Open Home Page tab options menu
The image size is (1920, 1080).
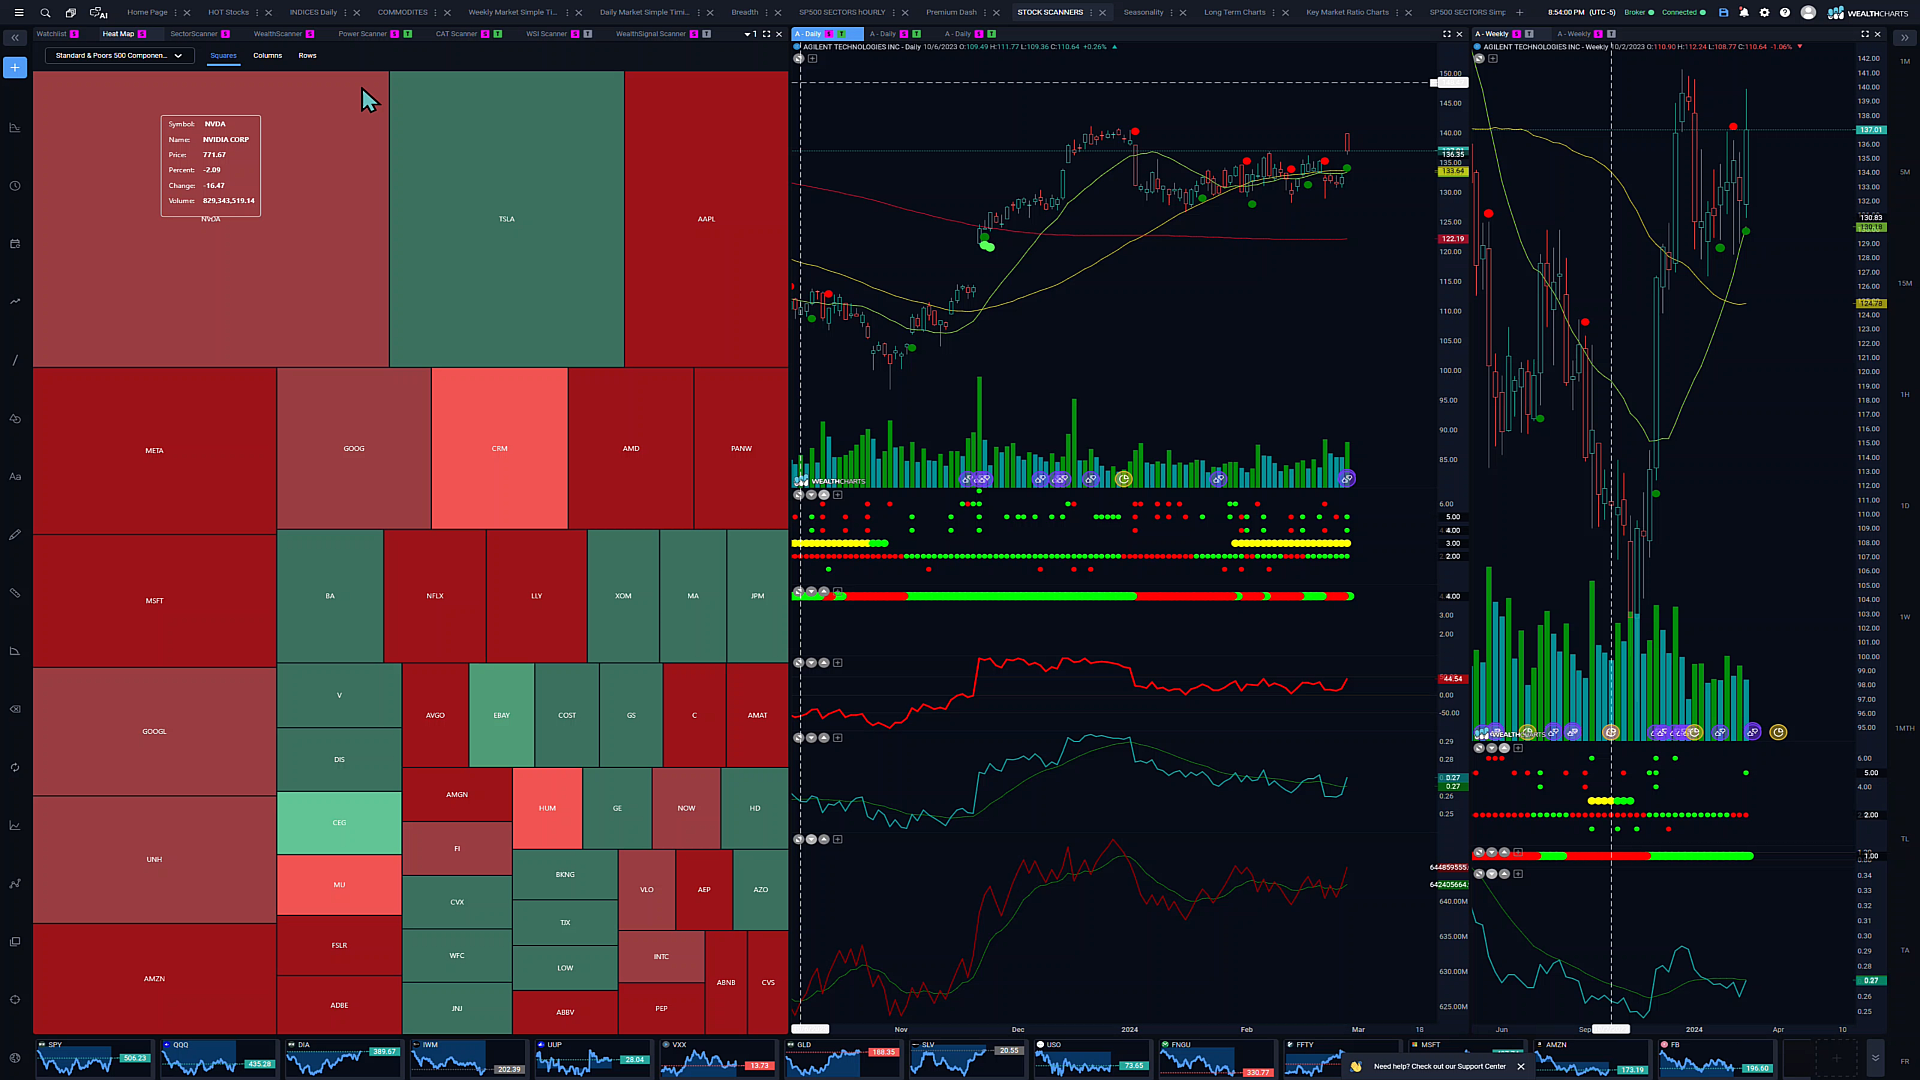(176, 13)
